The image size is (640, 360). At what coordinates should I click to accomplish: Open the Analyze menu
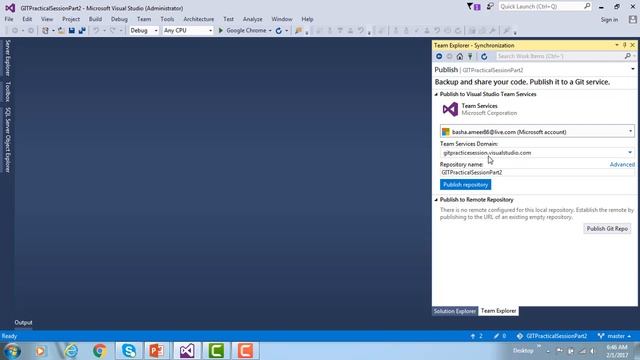click(x=252, y=19)
